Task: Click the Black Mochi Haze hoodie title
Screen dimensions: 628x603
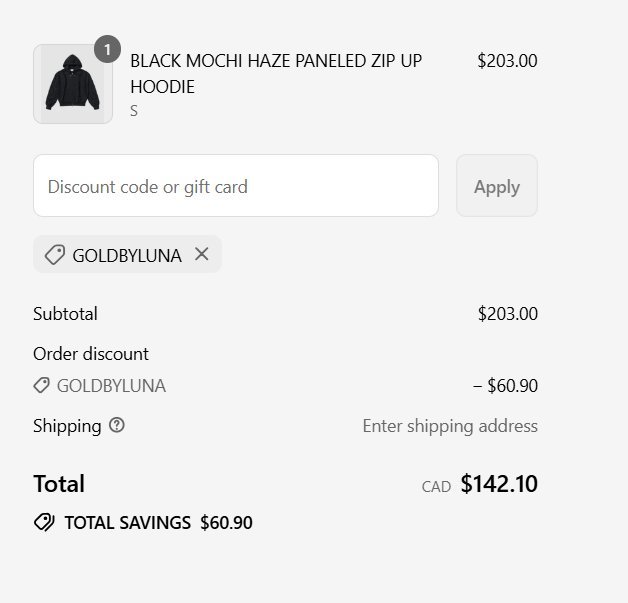Action: [276, 74]
